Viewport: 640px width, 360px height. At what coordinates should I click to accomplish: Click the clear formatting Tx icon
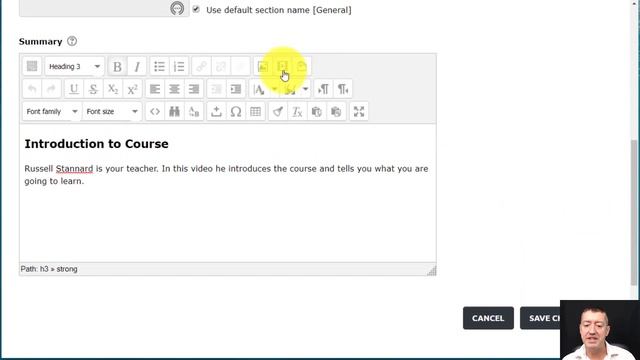click(x=298, y=111)
